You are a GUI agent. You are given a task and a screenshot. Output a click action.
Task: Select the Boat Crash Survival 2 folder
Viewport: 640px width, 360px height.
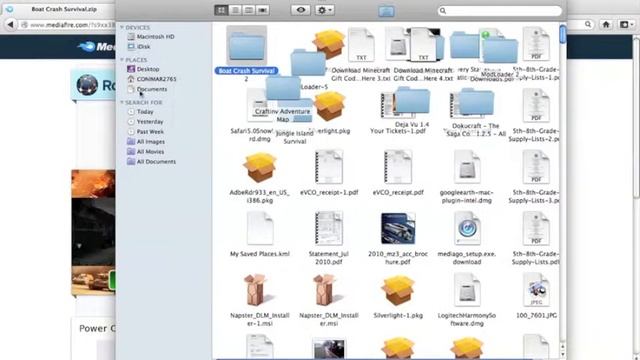pos(247,46)
